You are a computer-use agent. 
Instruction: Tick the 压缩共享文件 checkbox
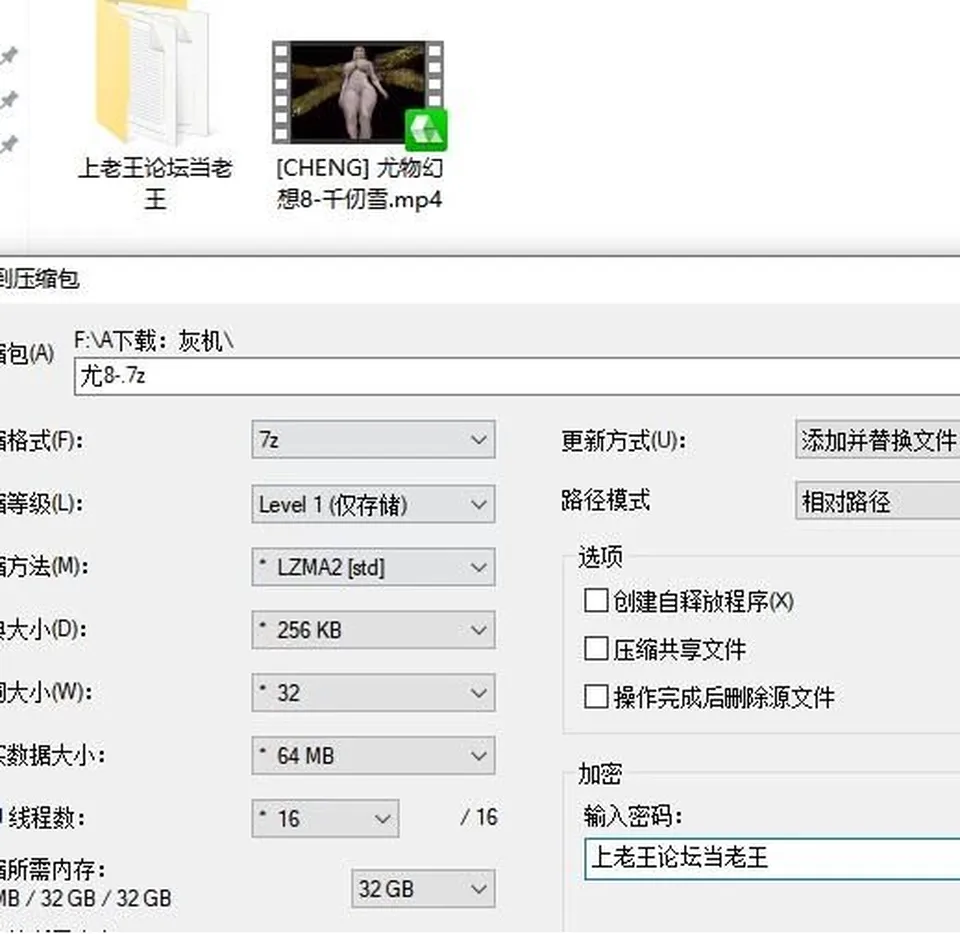(596, 649)
